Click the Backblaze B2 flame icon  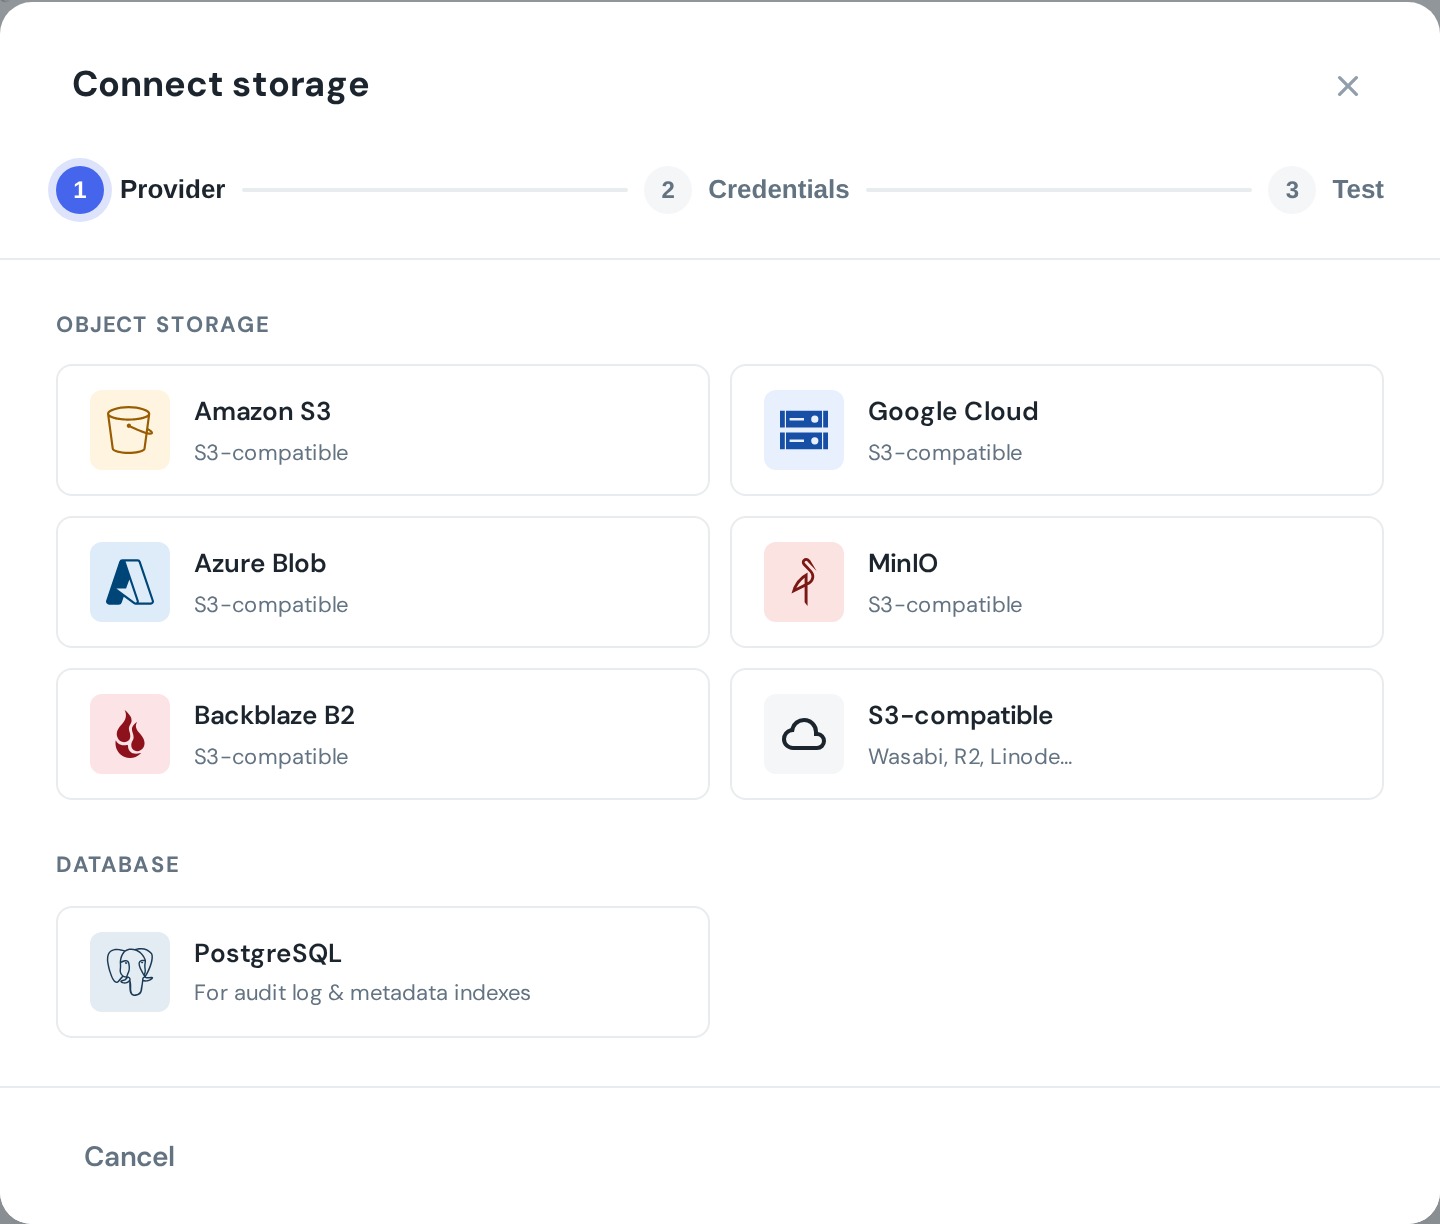click(130, 734)
